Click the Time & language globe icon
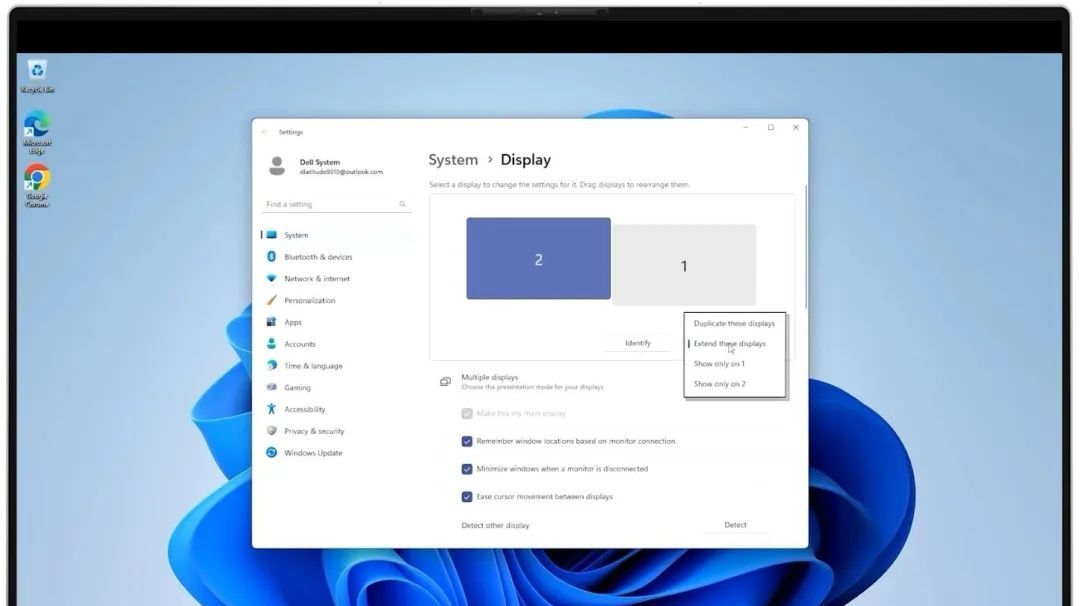This screenshot has height=606, width=1080. click(271, 365)
